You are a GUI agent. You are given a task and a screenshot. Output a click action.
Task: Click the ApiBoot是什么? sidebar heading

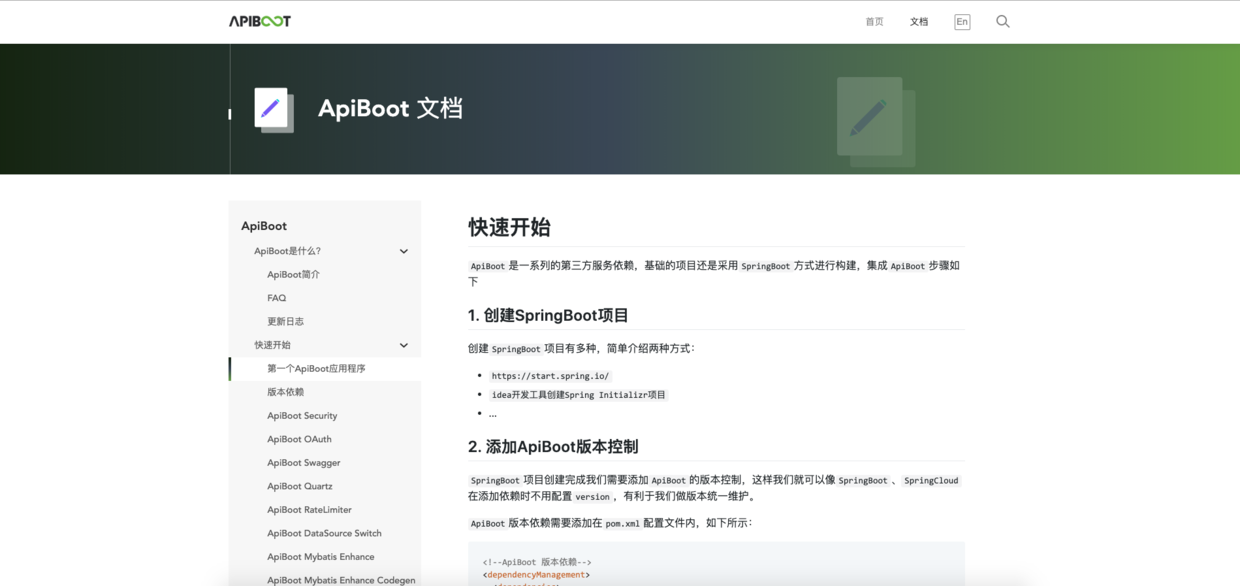(287, 251)
